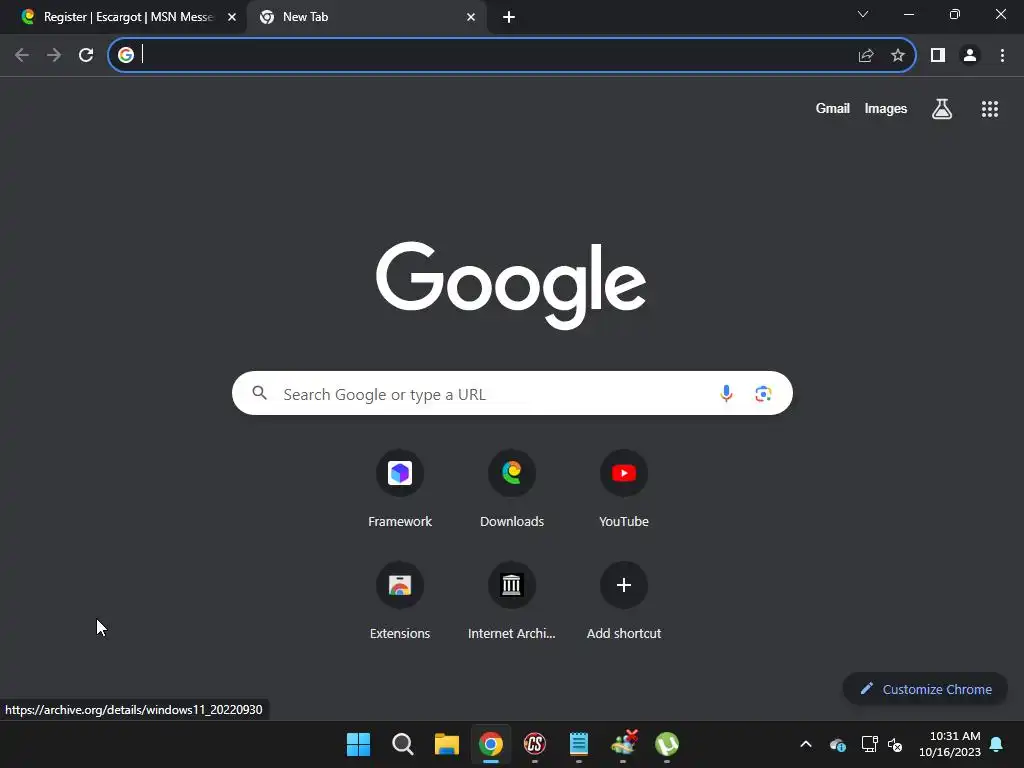Select the New Tab tab
The image size is (1024, 768).
(x=366, y=17)
